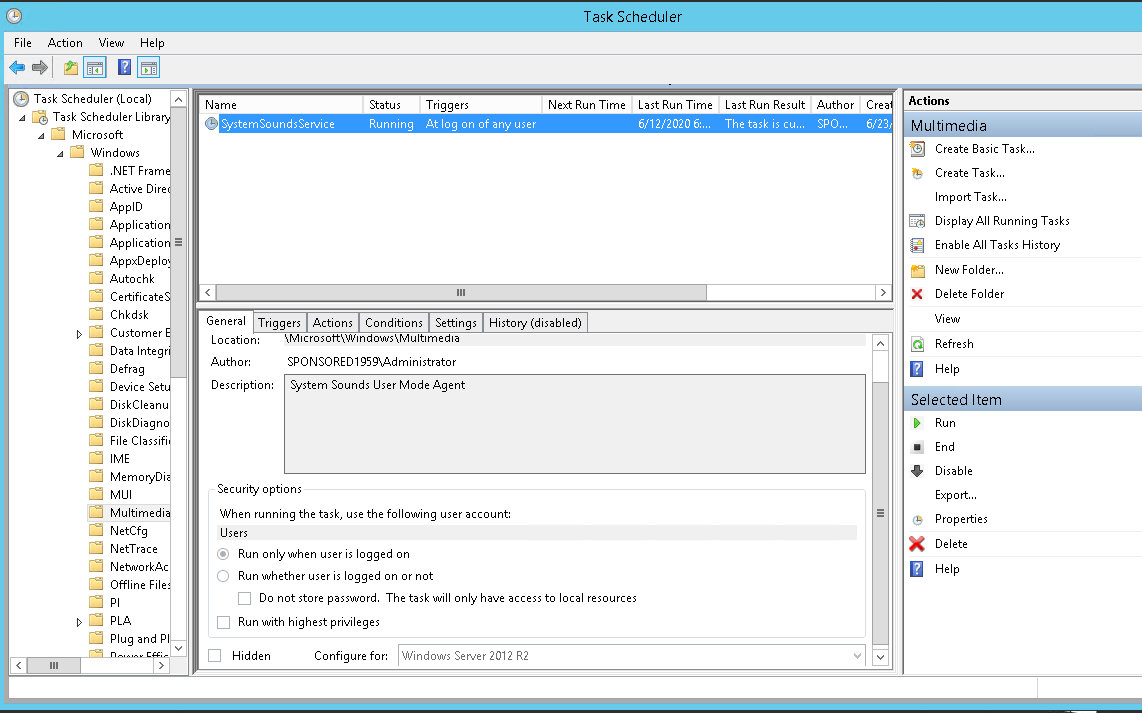Click the green Run icon
The image size is (1142, 713).
(917, 423)
